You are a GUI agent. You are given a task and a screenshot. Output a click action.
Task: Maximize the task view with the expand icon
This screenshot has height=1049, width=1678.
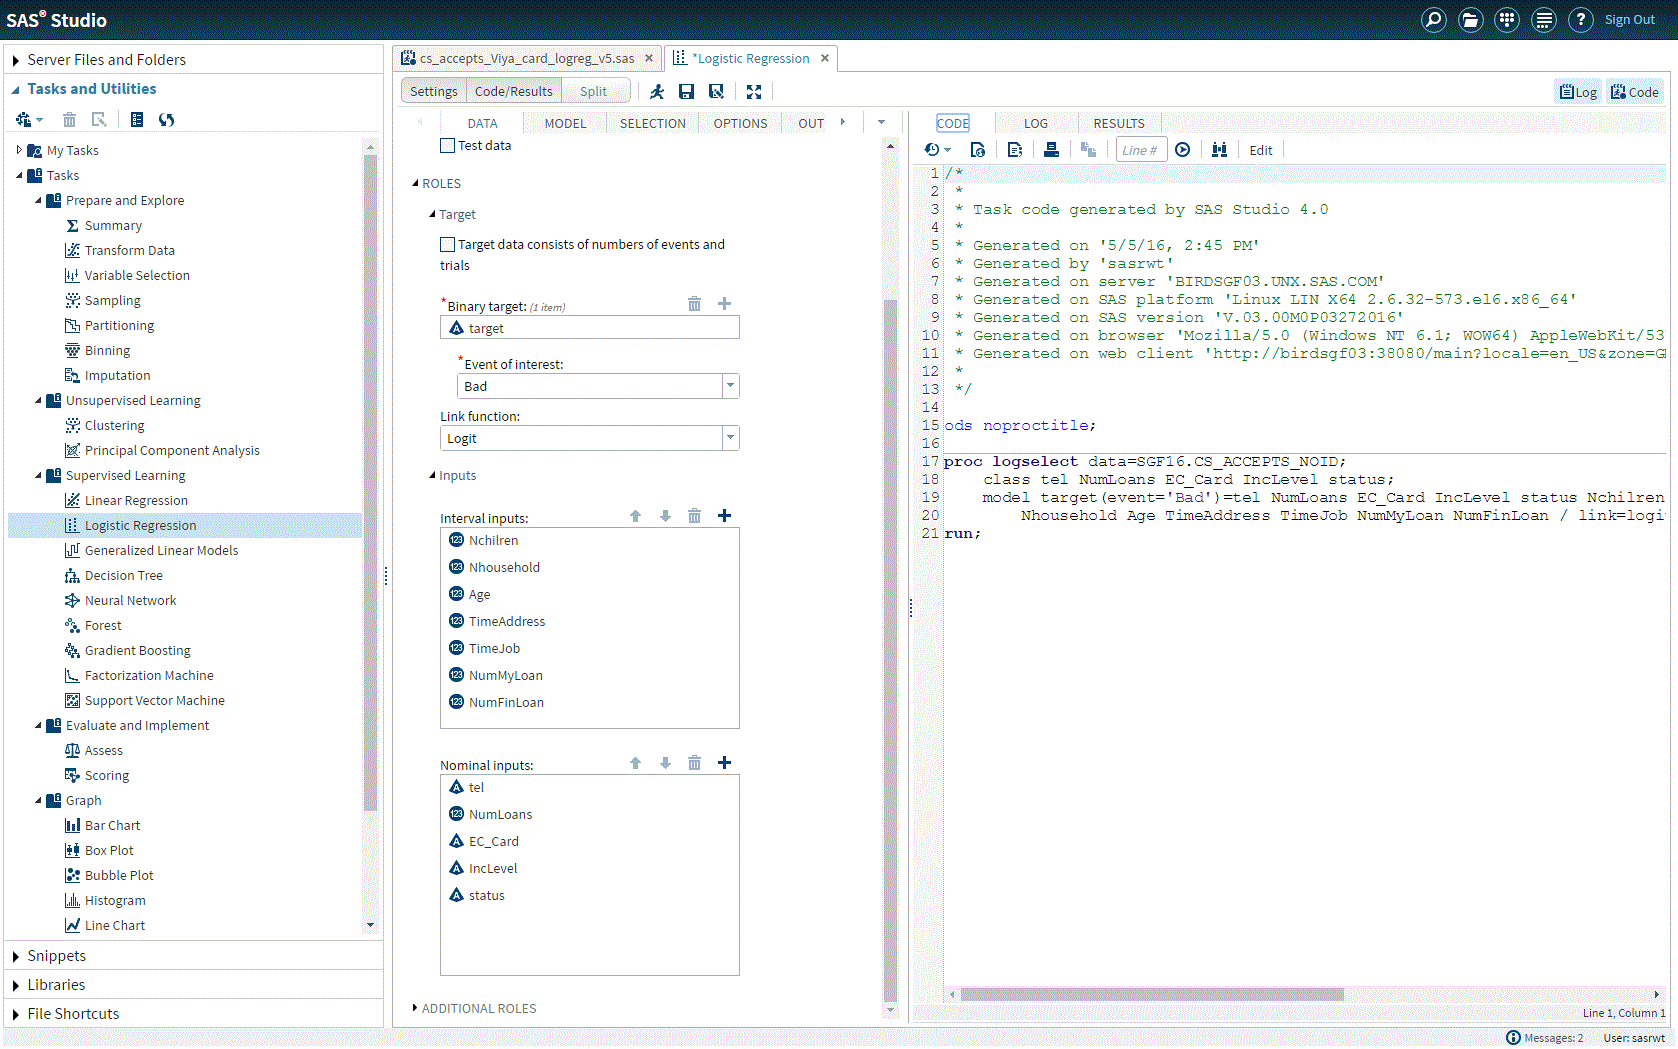coord(754,91)
